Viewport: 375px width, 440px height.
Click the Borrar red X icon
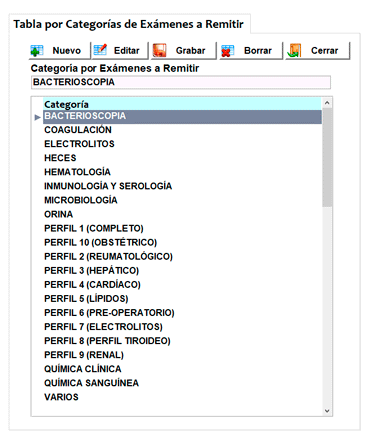(x=227, y=51)
